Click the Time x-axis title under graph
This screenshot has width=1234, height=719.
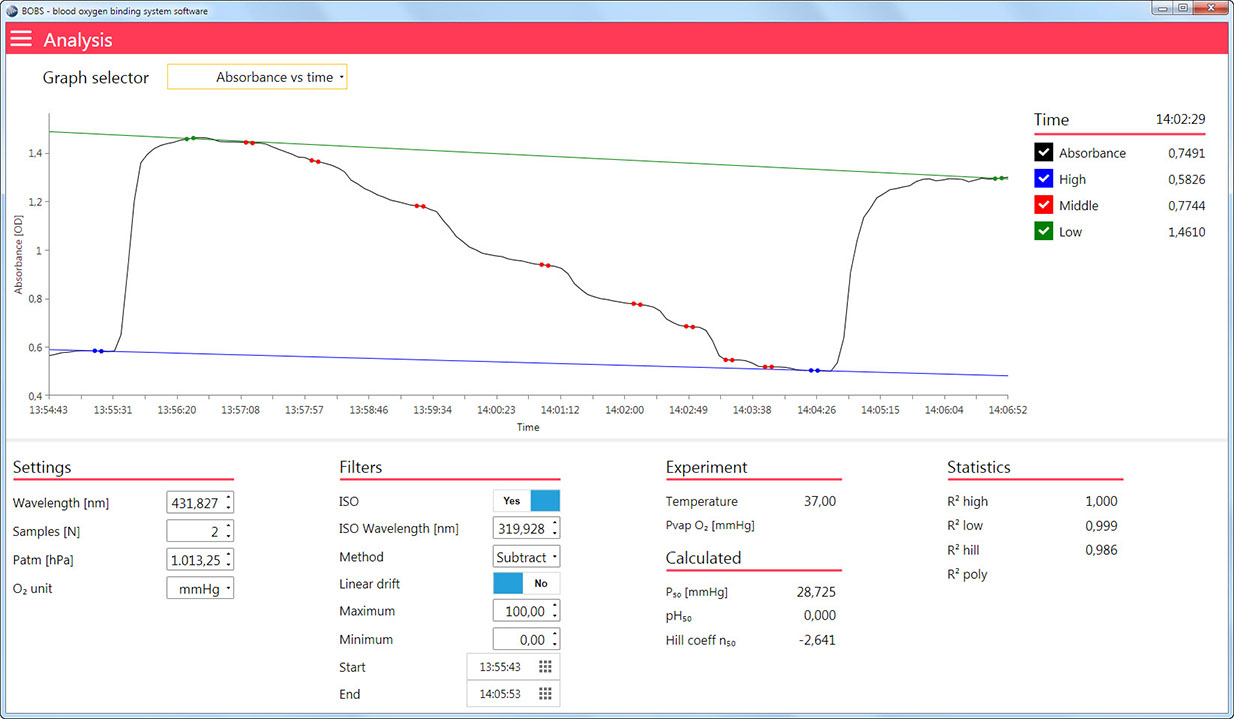click(528, 427)
